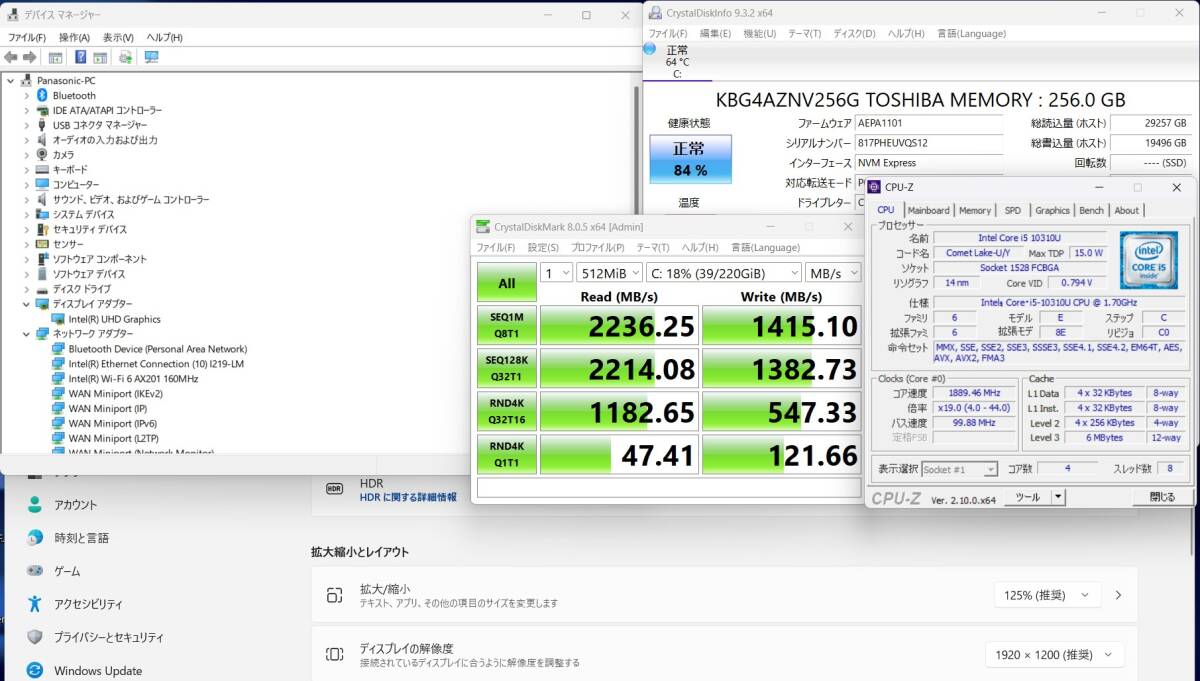Run the SEQ128K Q32T1 benchmark test
This screenshot has height=681, width=1200.
coord(507,369)
